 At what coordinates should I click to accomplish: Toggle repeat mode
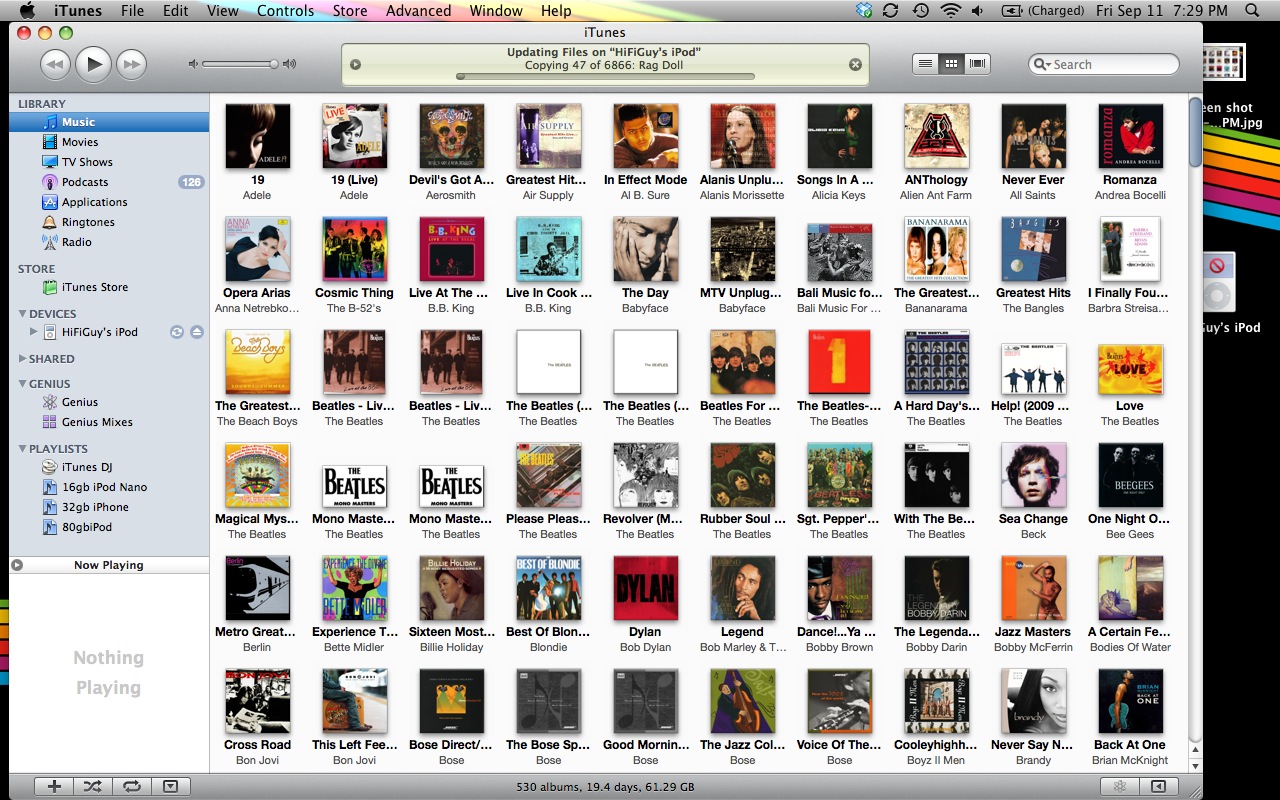[x=131, y=787]
